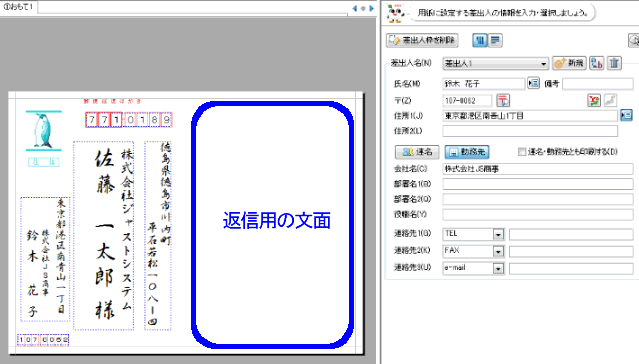
Task: Select the ①おもて1 tab
Action: pos(18,7)
